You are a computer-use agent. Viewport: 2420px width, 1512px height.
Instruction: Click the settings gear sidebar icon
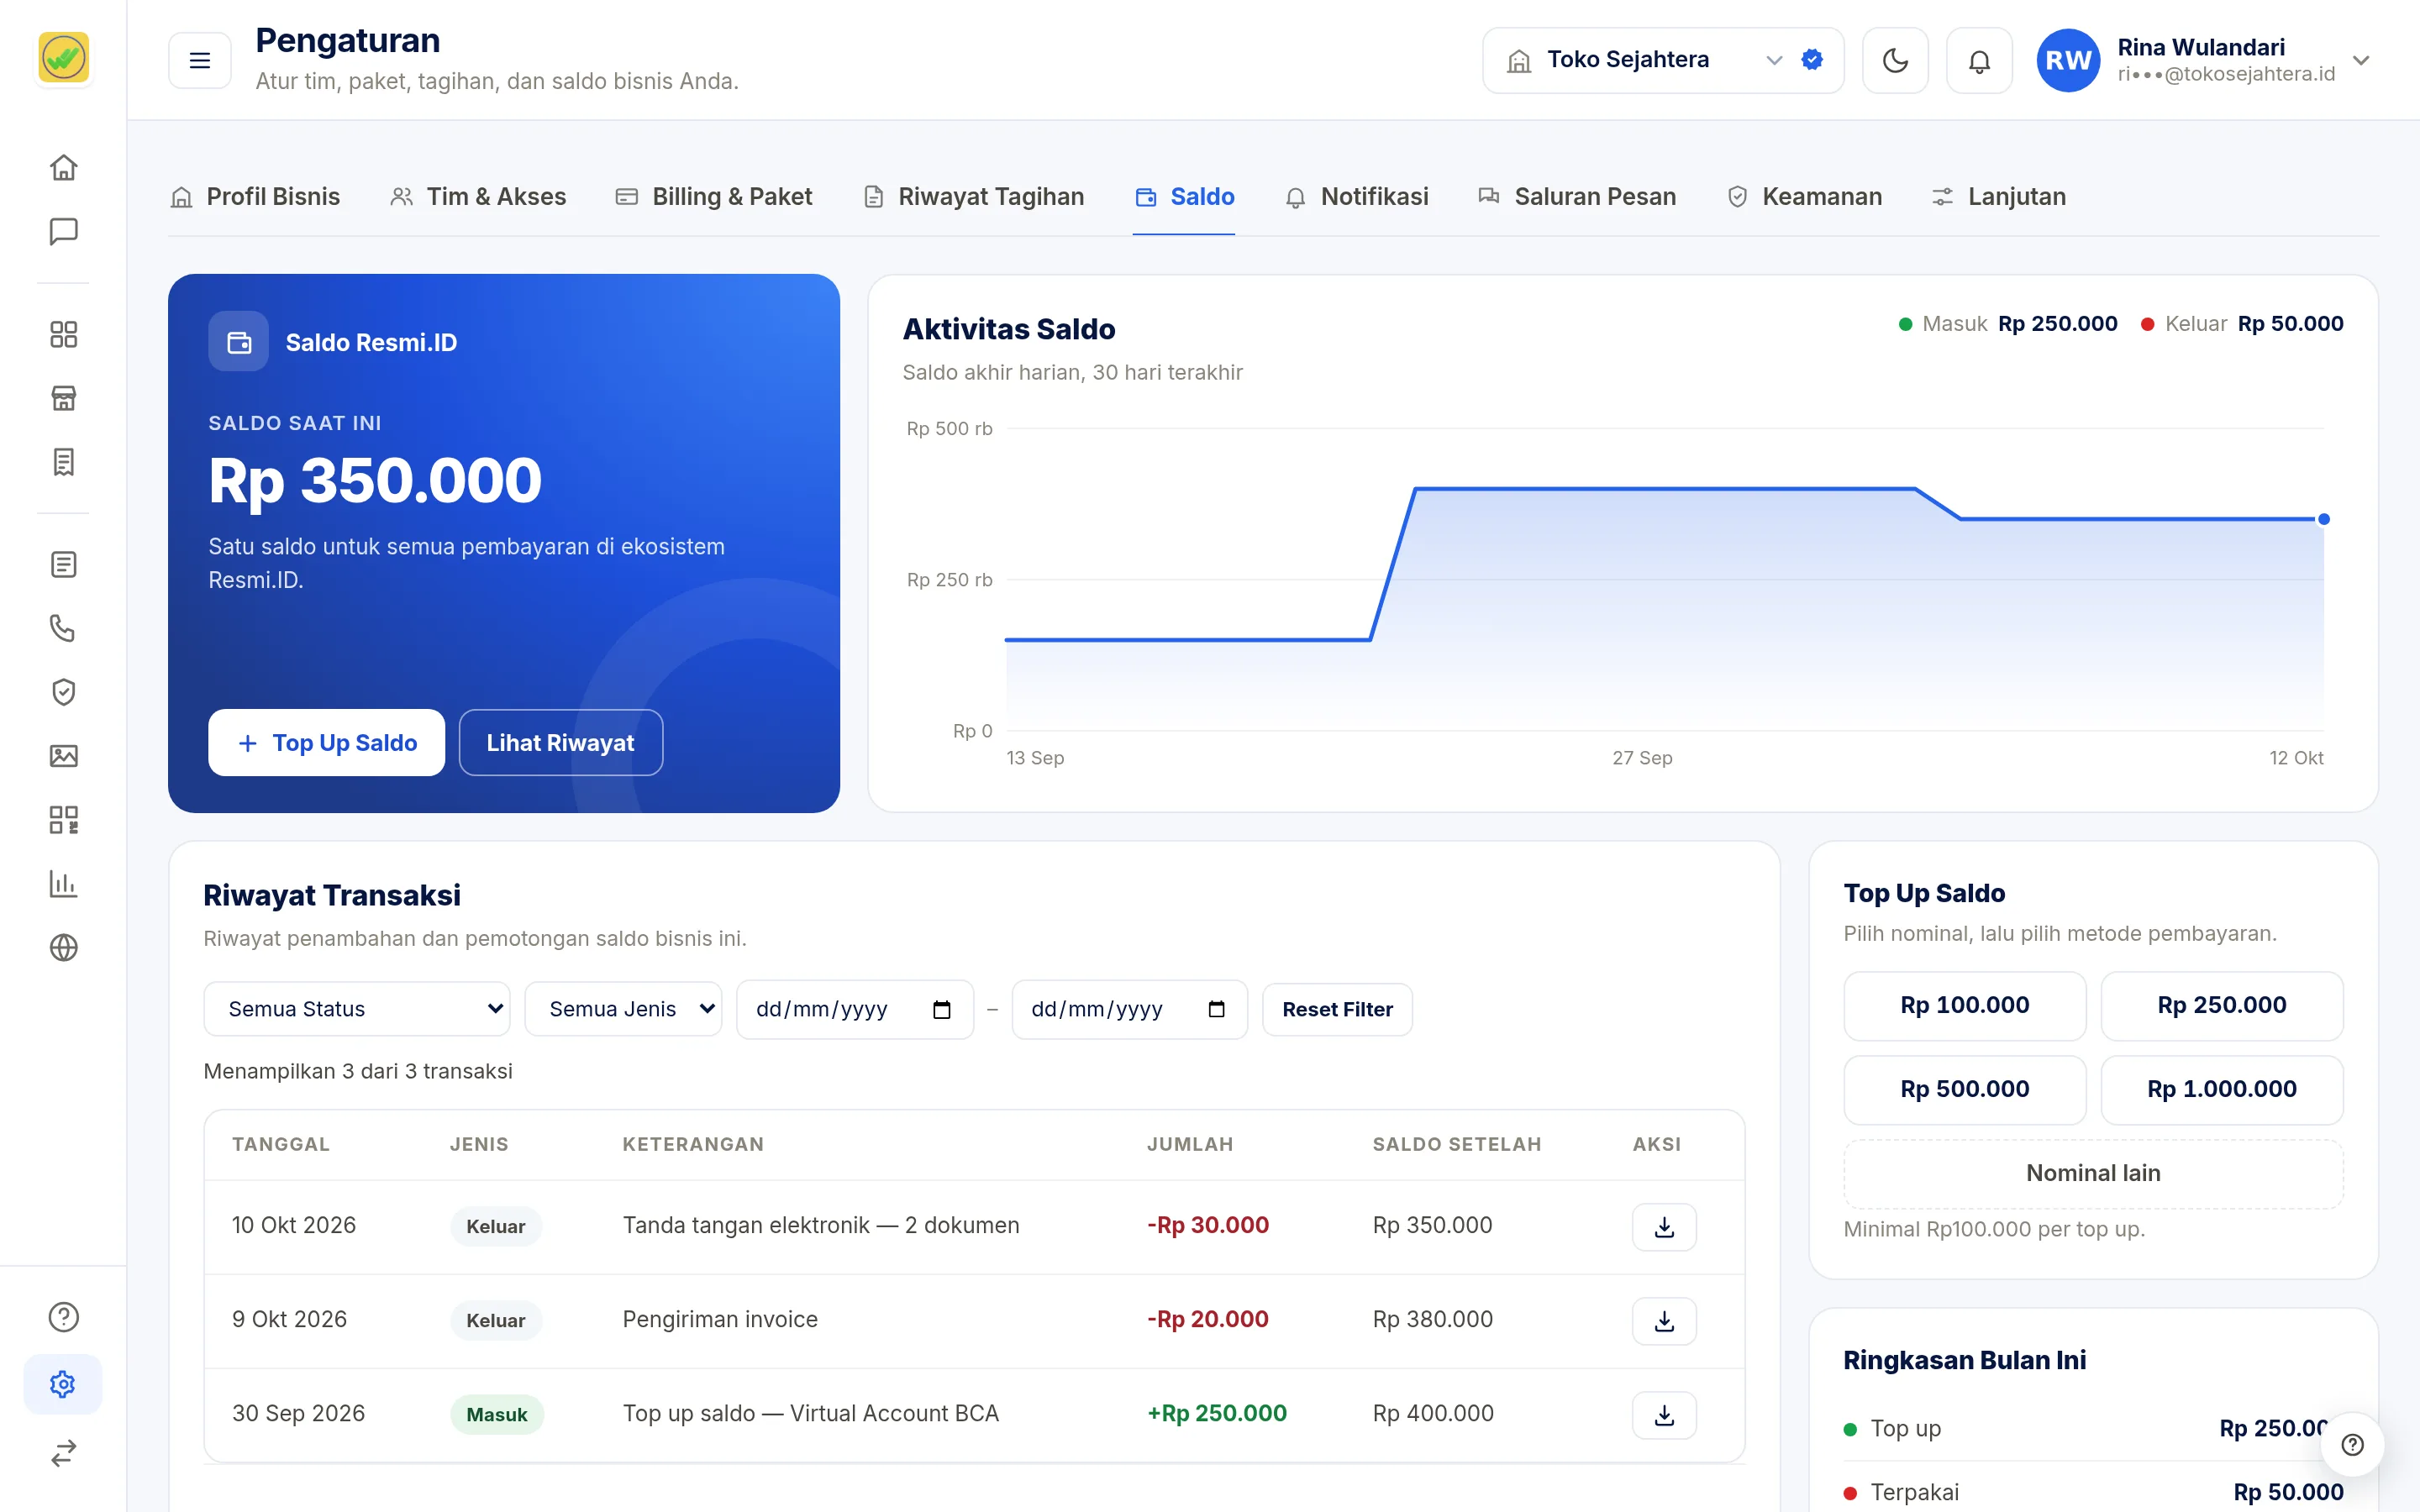[x=63, y=1384]
